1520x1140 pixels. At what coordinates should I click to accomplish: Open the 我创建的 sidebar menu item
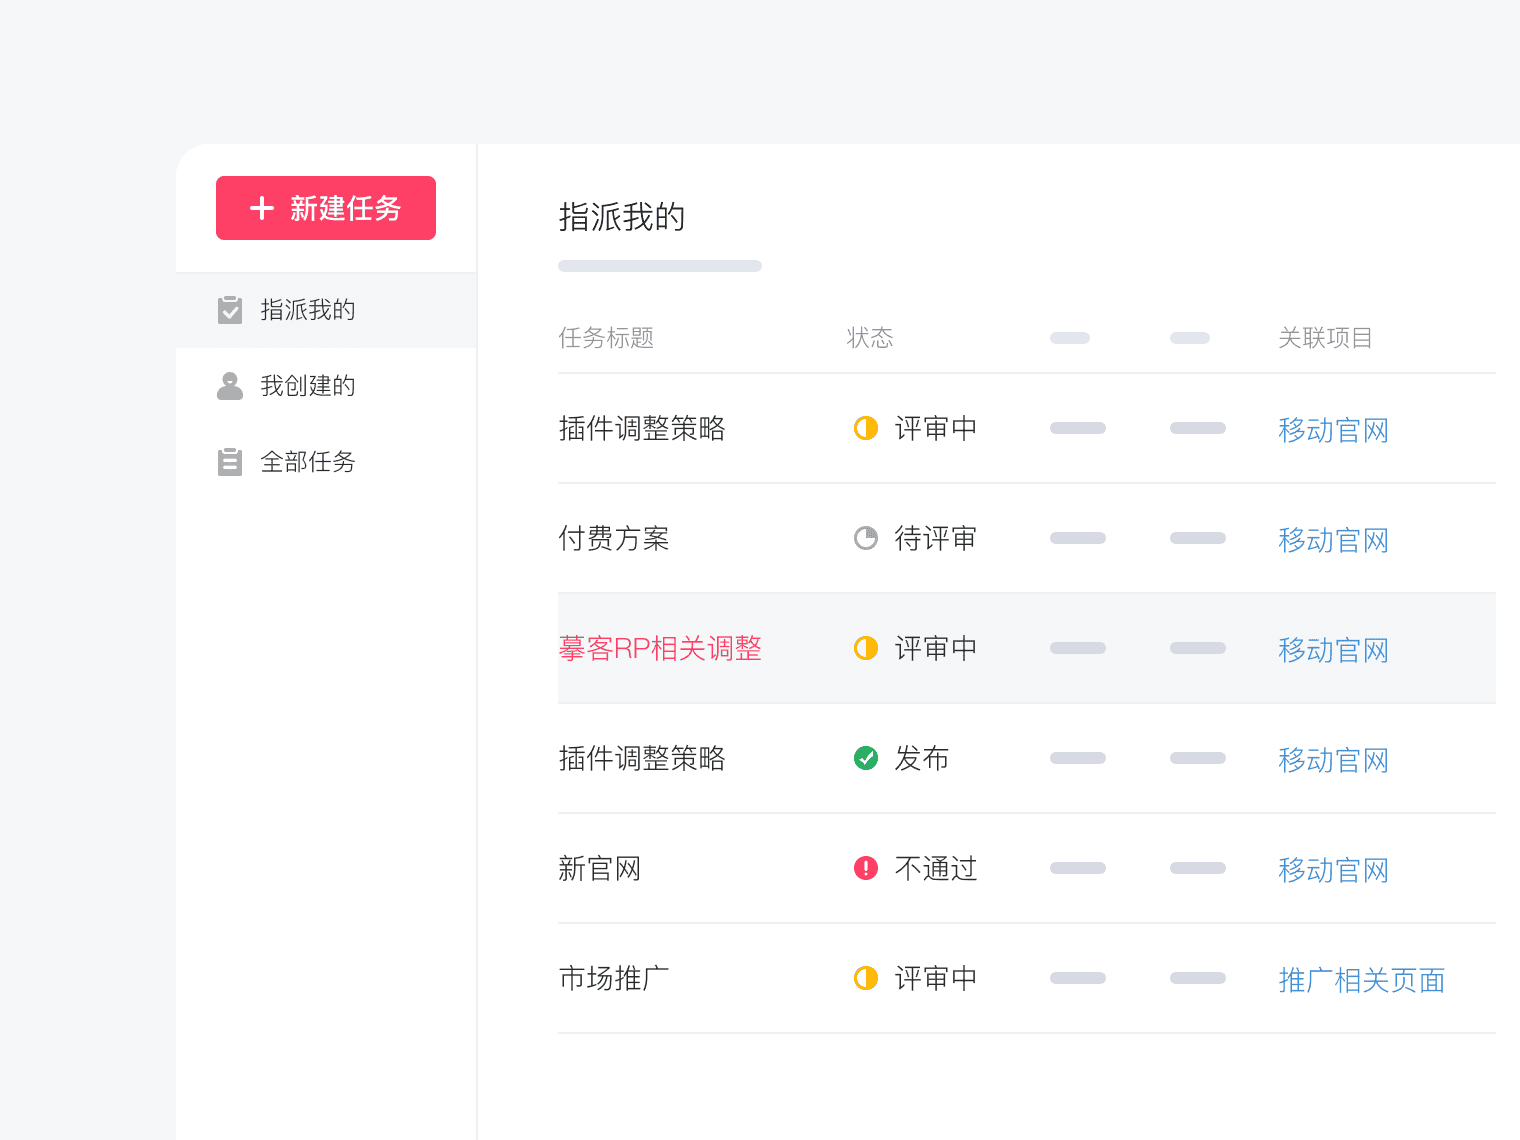(x=308, y=386)
